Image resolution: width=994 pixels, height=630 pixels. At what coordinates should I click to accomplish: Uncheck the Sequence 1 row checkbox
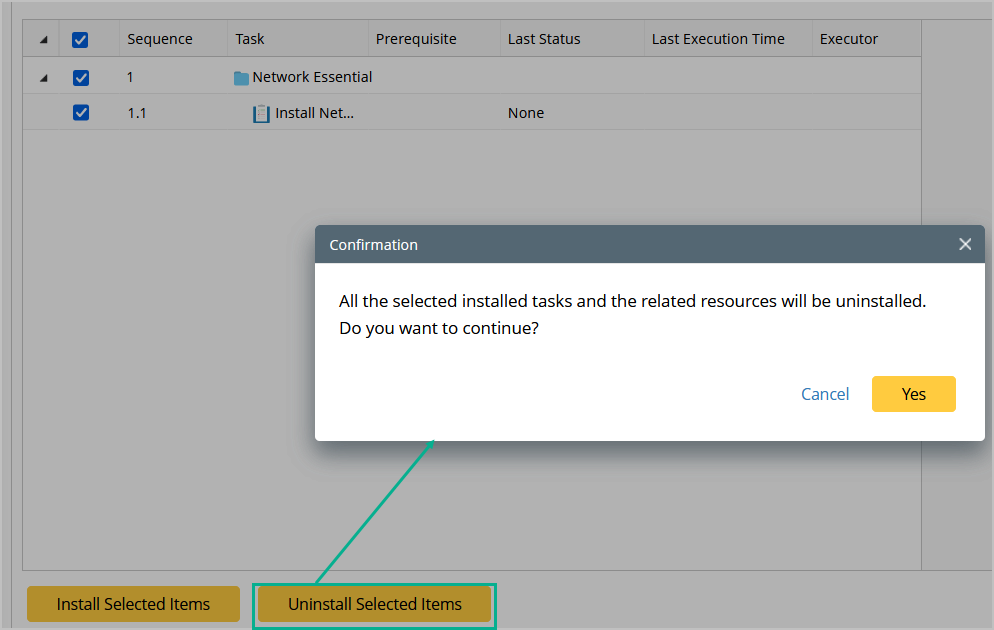click(81, 78)
